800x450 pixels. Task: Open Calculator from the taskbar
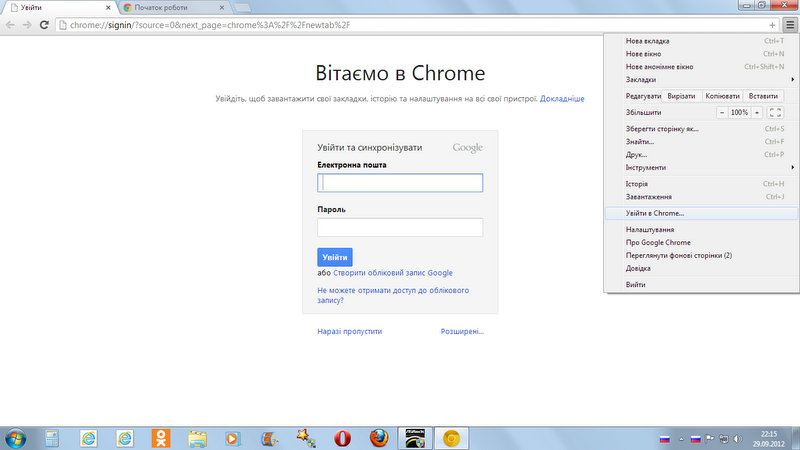pos(52,438)
